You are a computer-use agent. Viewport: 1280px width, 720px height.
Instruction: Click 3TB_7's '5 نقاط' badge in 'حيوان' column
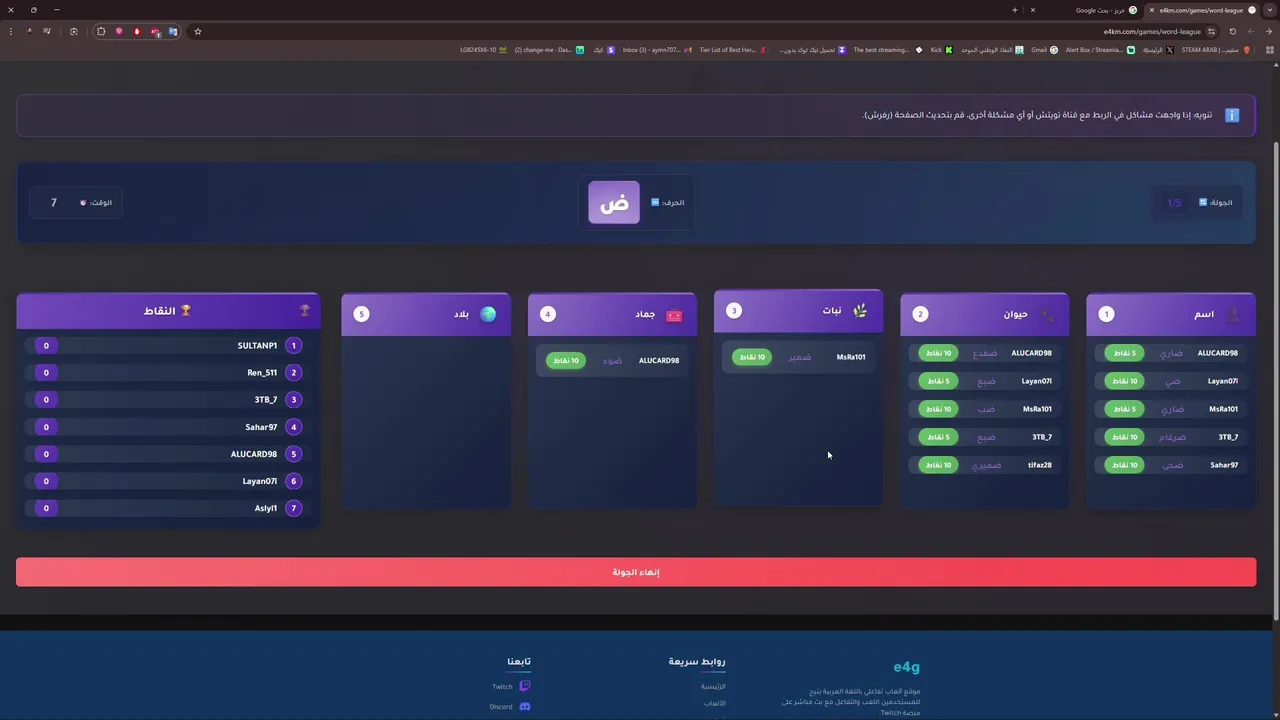click(x=938, y=437)
